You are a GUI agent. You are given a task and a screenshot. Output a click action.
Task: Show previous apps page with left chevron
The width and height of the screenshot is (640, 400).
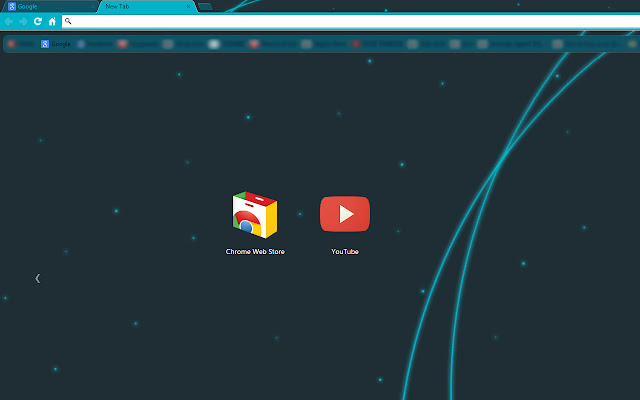click(x=38, y=278)
